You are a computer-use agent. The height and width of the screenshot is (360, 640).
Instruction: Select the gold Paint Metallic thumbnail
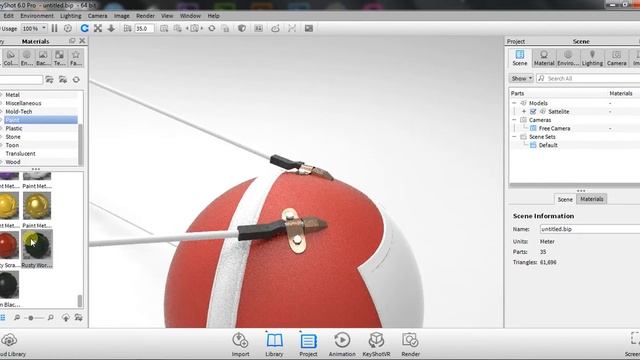coord(37,206)
